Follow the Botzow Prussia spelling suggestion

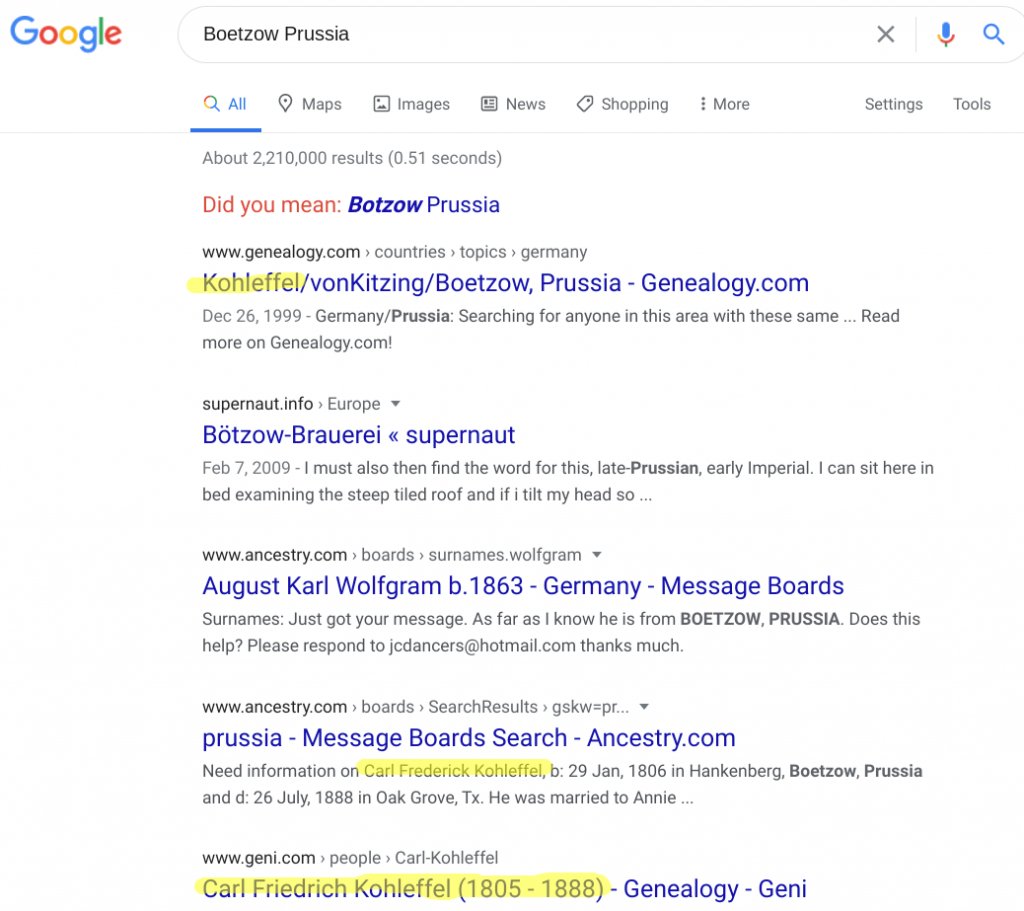tap(423, 205)
